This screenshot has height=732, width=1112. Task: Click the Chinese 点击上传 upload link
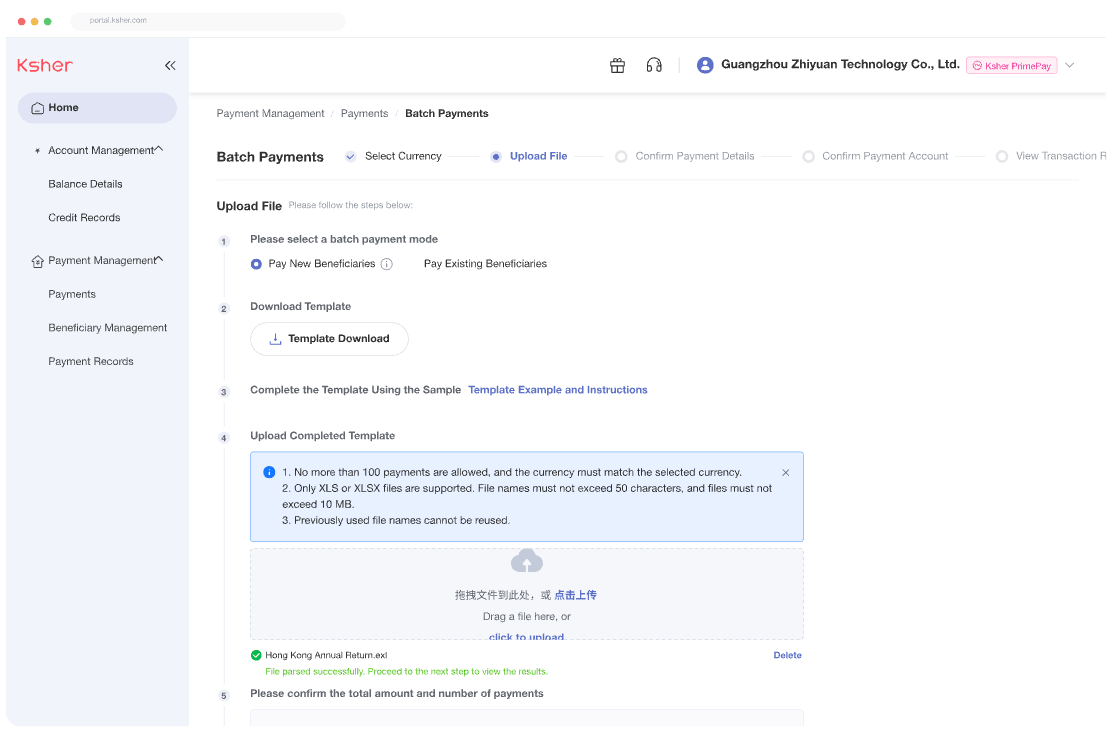575,595
